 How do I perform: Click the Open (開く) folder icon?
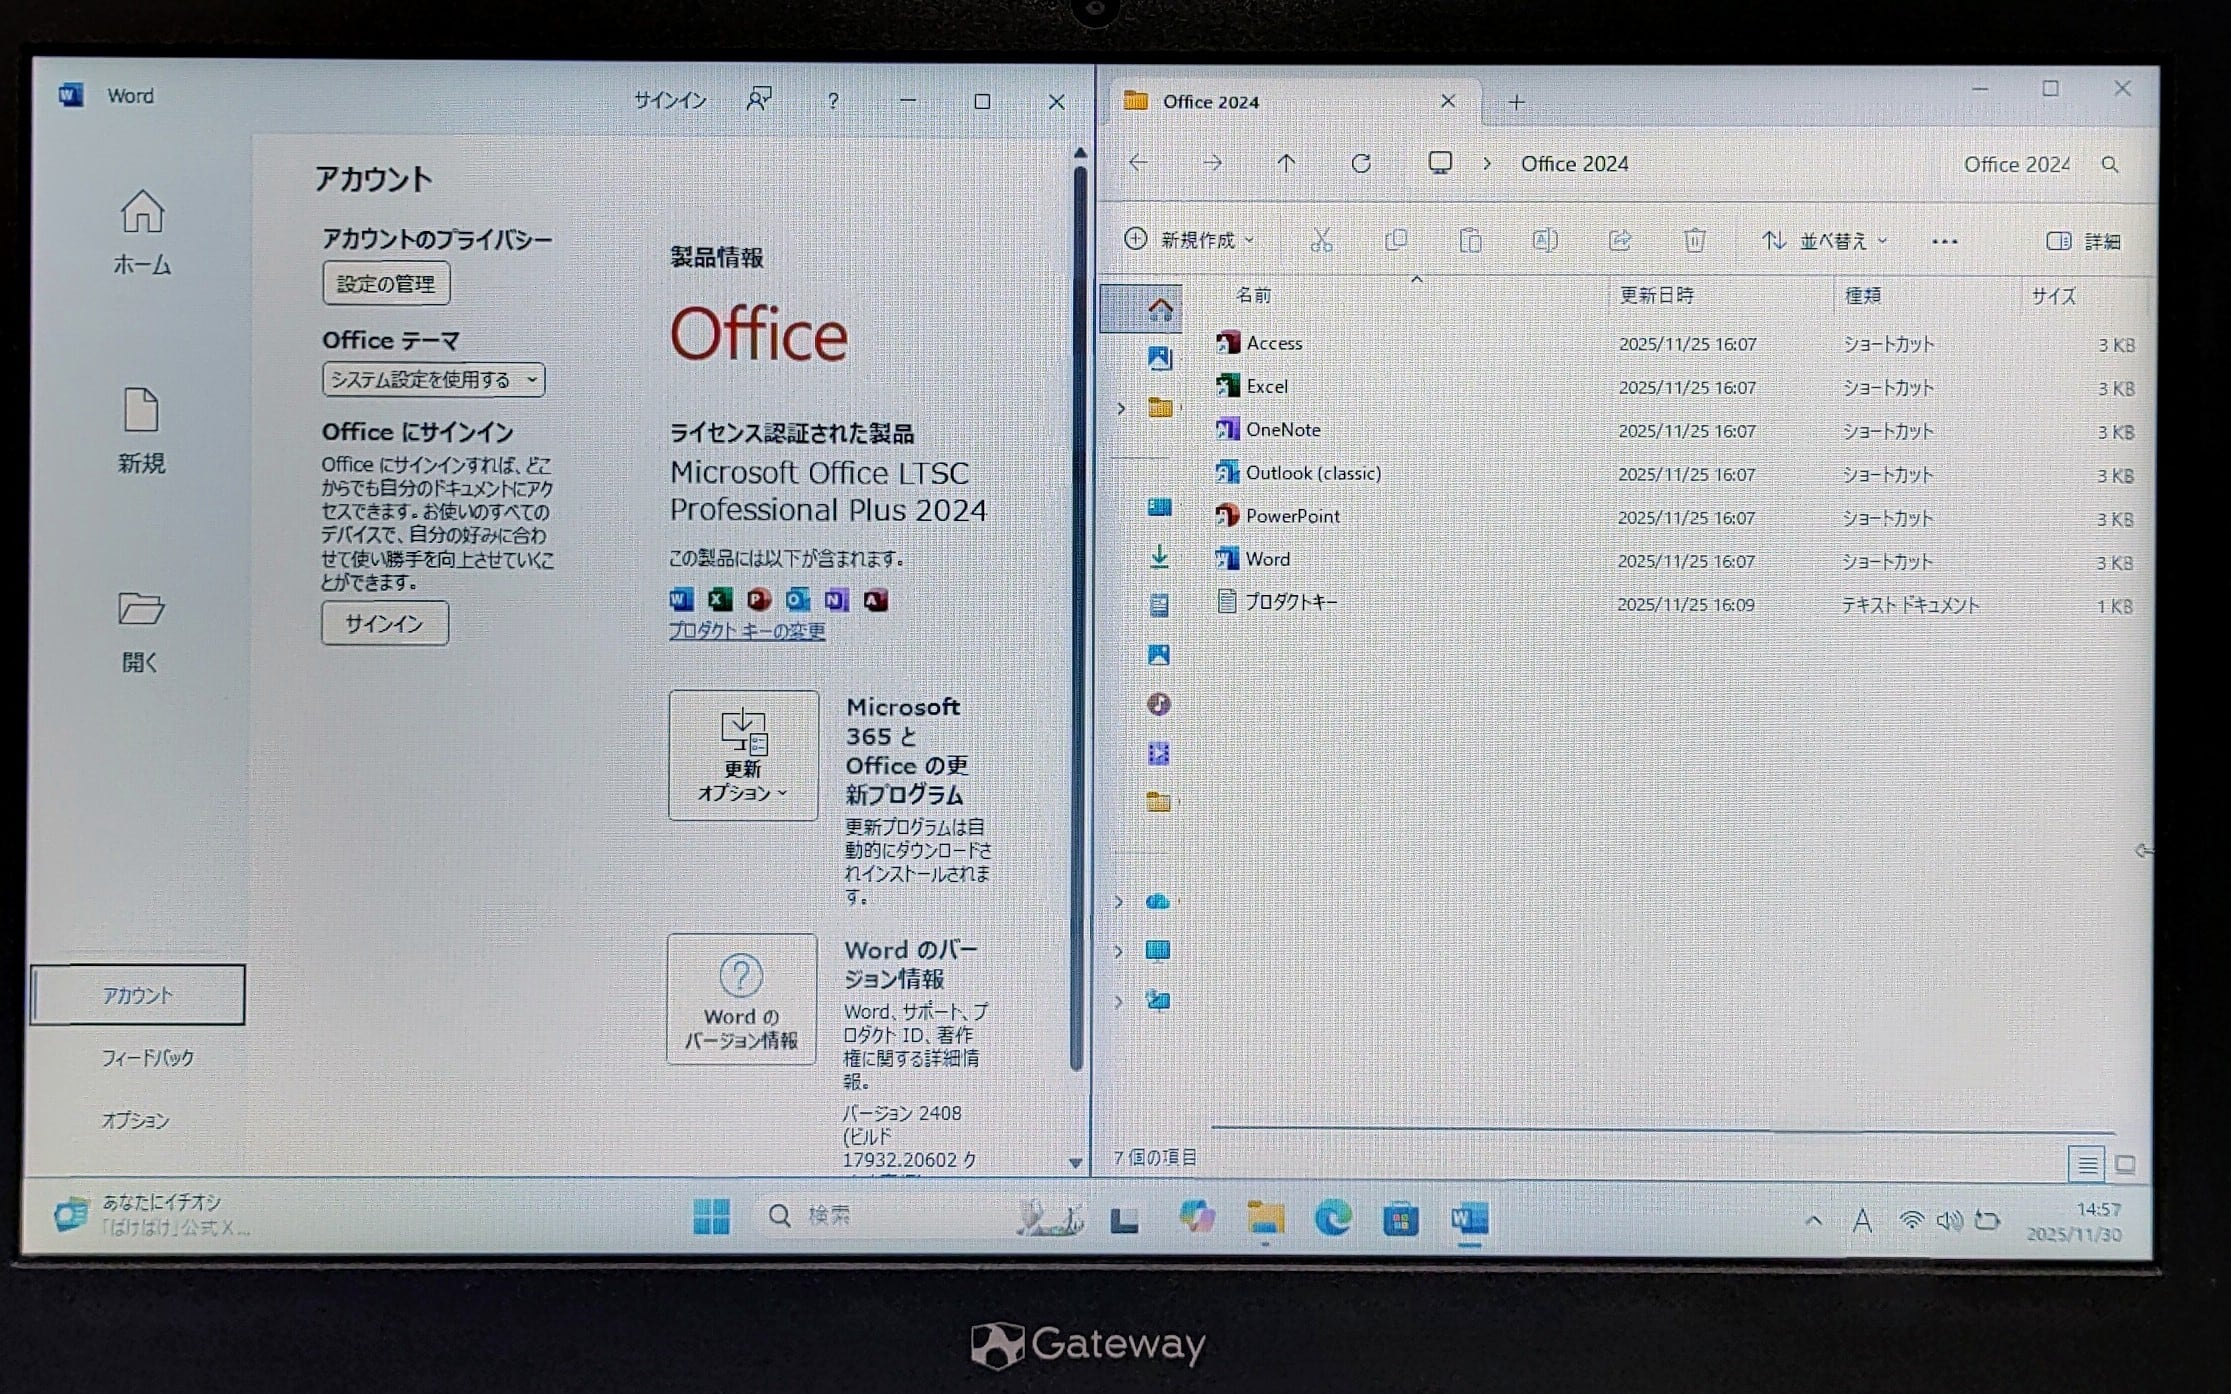click(x=141, y=609)
